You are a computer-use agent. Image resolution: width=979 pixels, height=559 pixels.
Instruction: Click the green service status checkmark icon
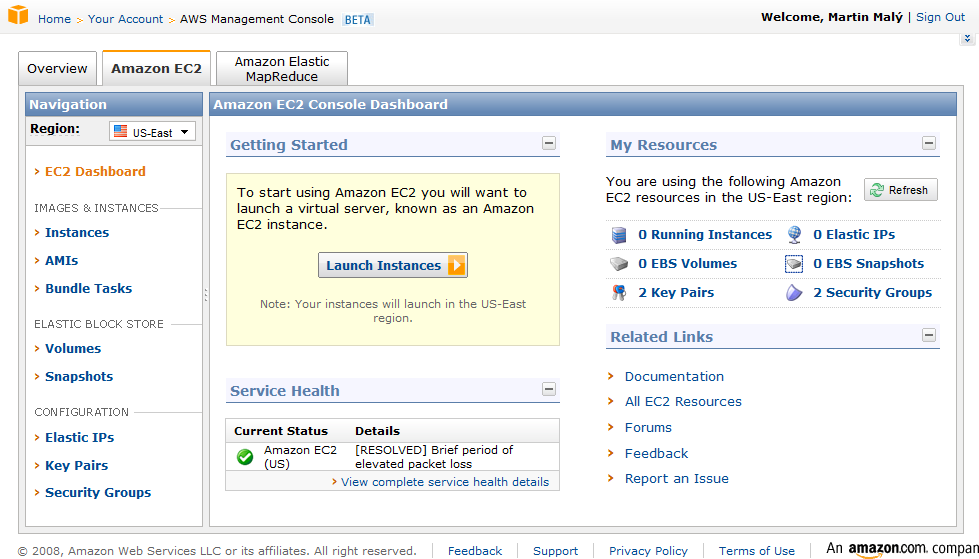pyautogui.click(x=245, y=457)
